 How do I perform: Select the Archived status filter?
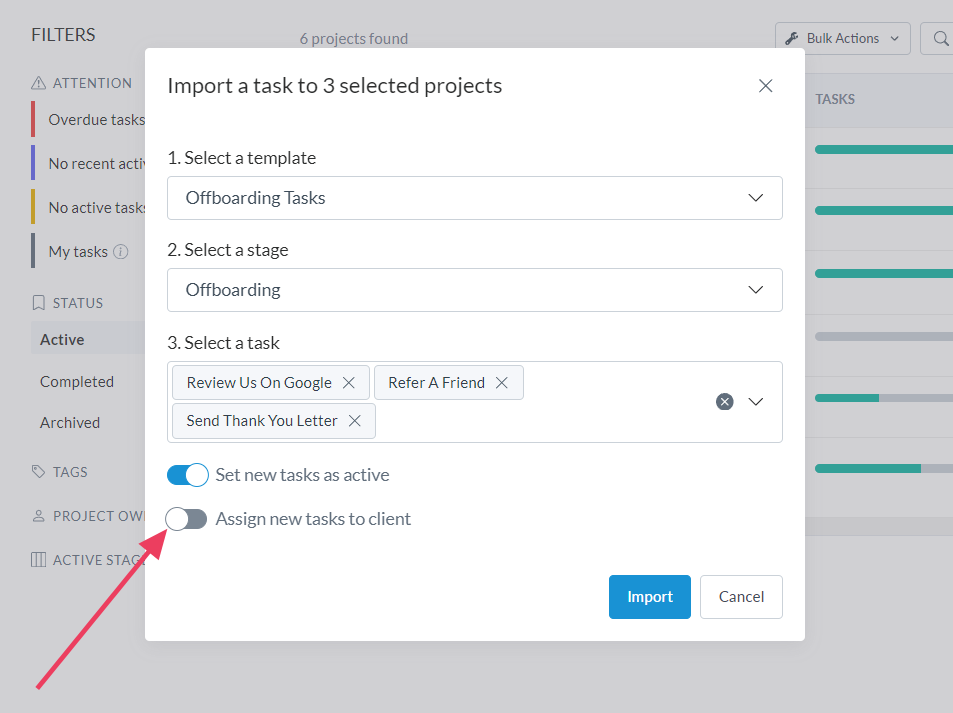[x=70, y=423]
